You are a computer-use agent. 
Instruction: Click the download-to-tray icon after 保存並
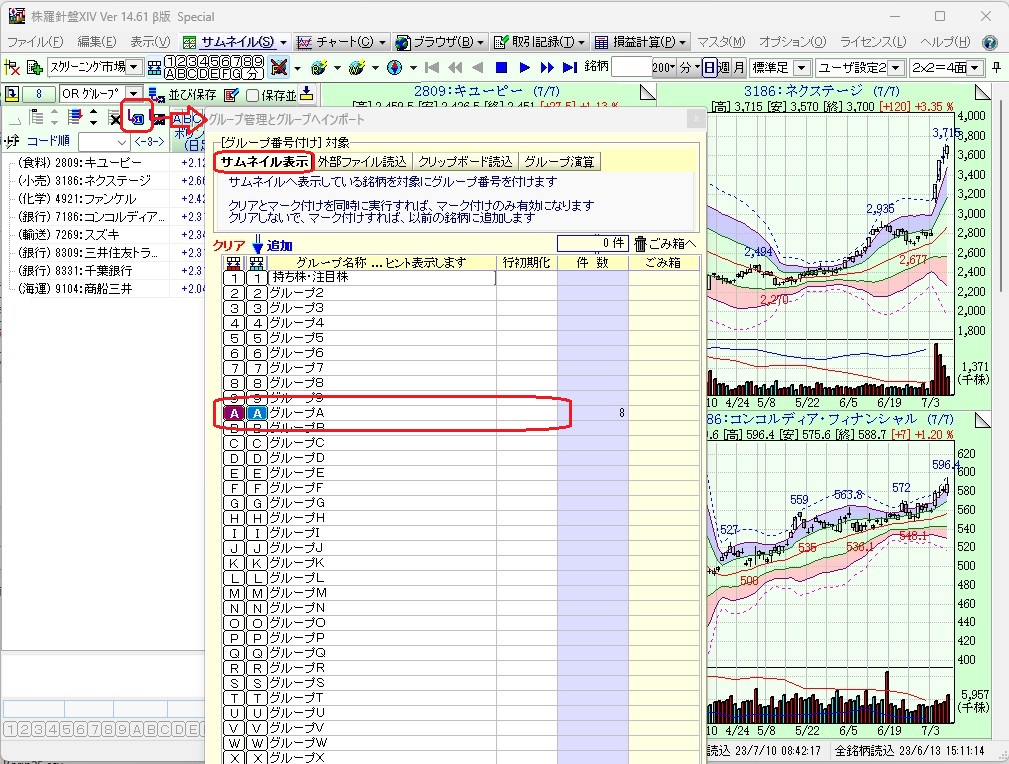(x=307, y=93)
